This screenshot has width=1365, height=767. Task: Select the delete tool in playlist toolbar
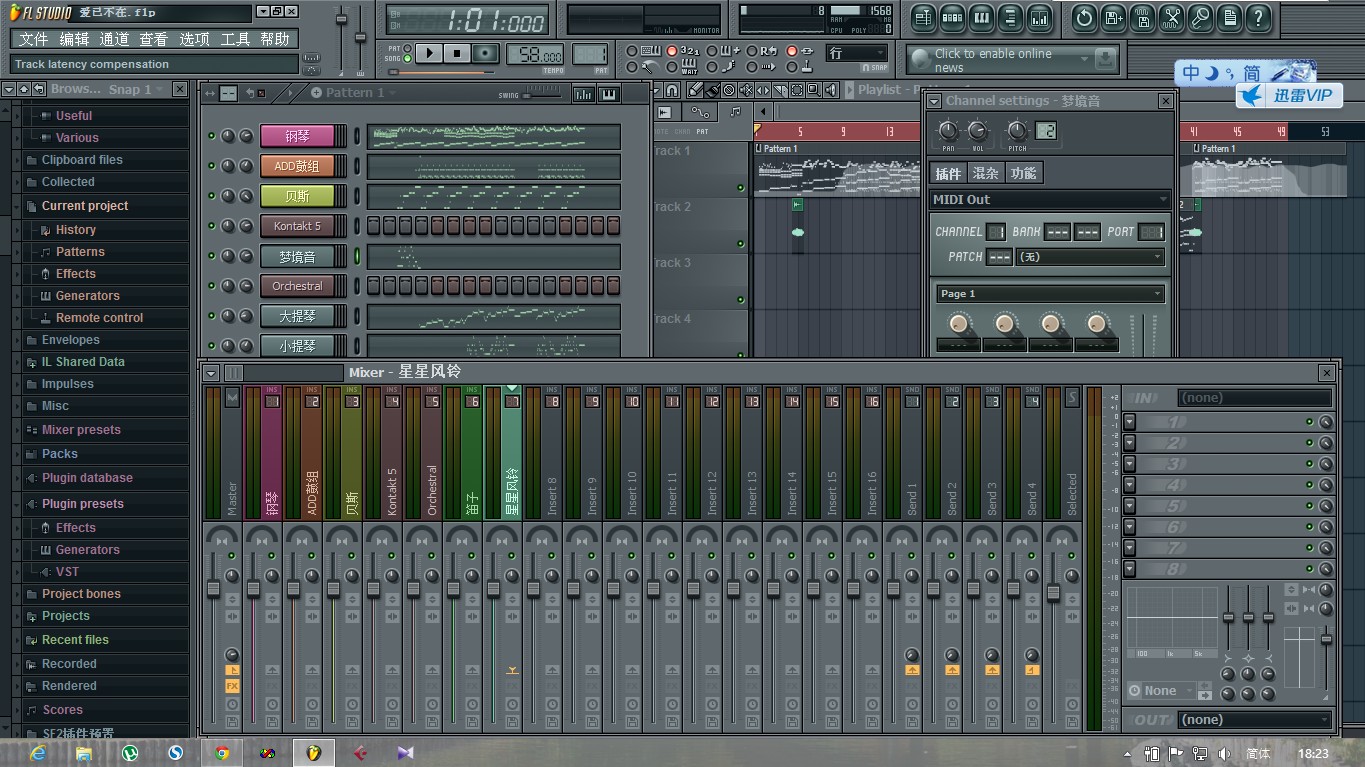729,90
